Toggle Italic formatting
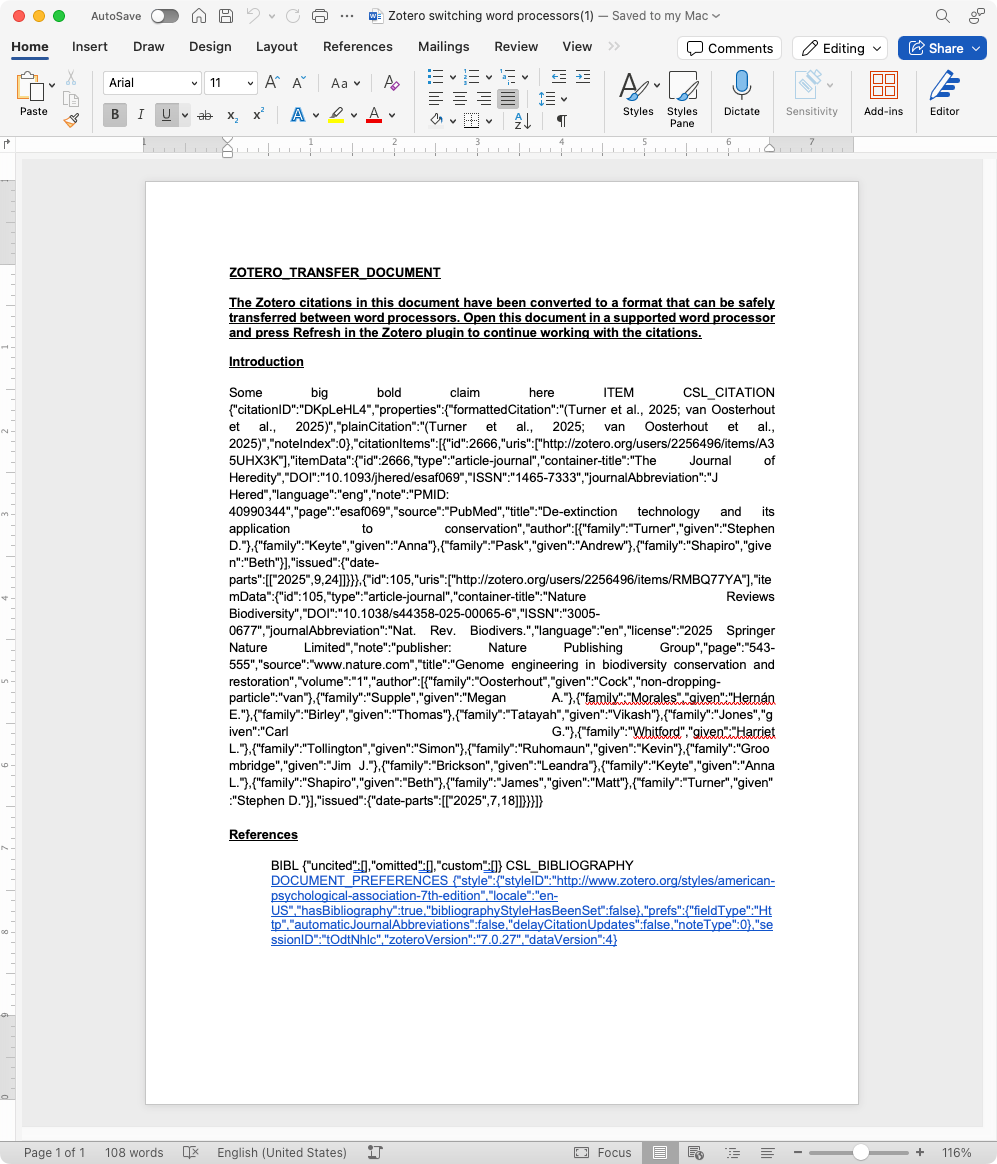Image resolution: width=997 pixels, height=1164 pixels. [x=140, y=114]
